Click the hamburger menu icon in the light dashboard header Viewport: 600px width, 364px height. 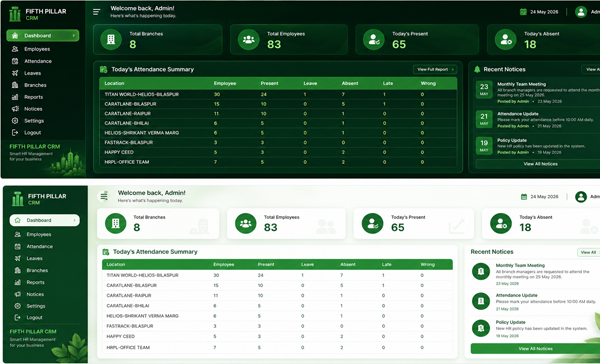pyautogui.click(x=104, y=196)
